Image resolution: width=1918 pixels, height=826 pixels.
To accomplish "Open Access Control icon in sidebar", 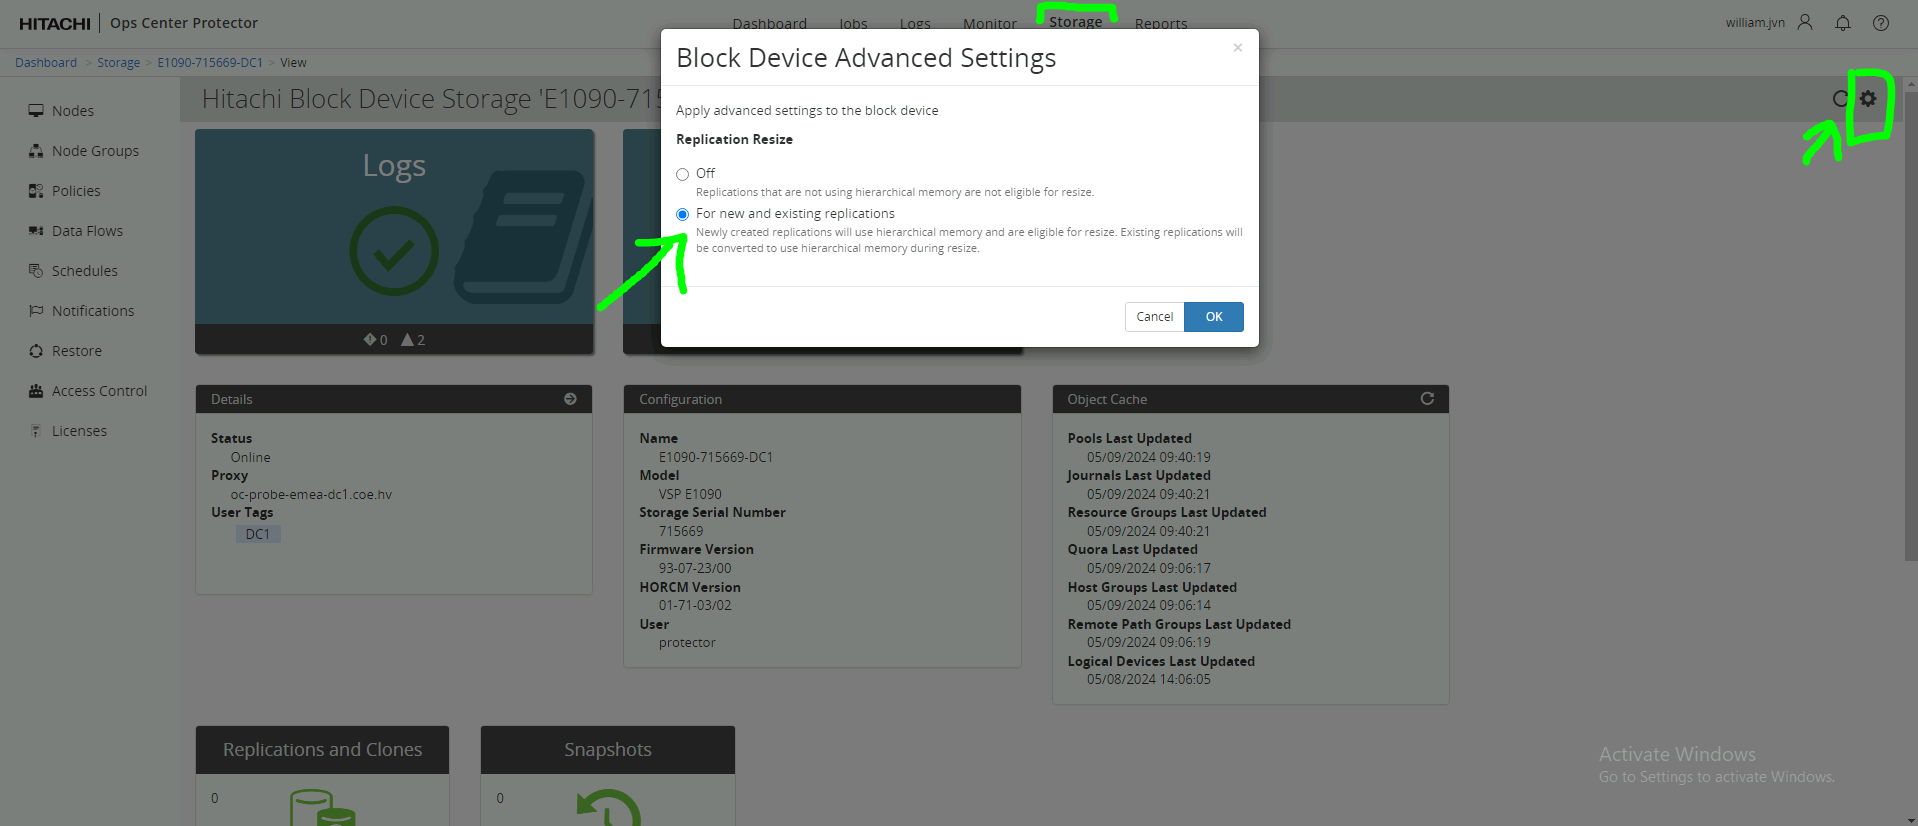I will tap(36, 391).
